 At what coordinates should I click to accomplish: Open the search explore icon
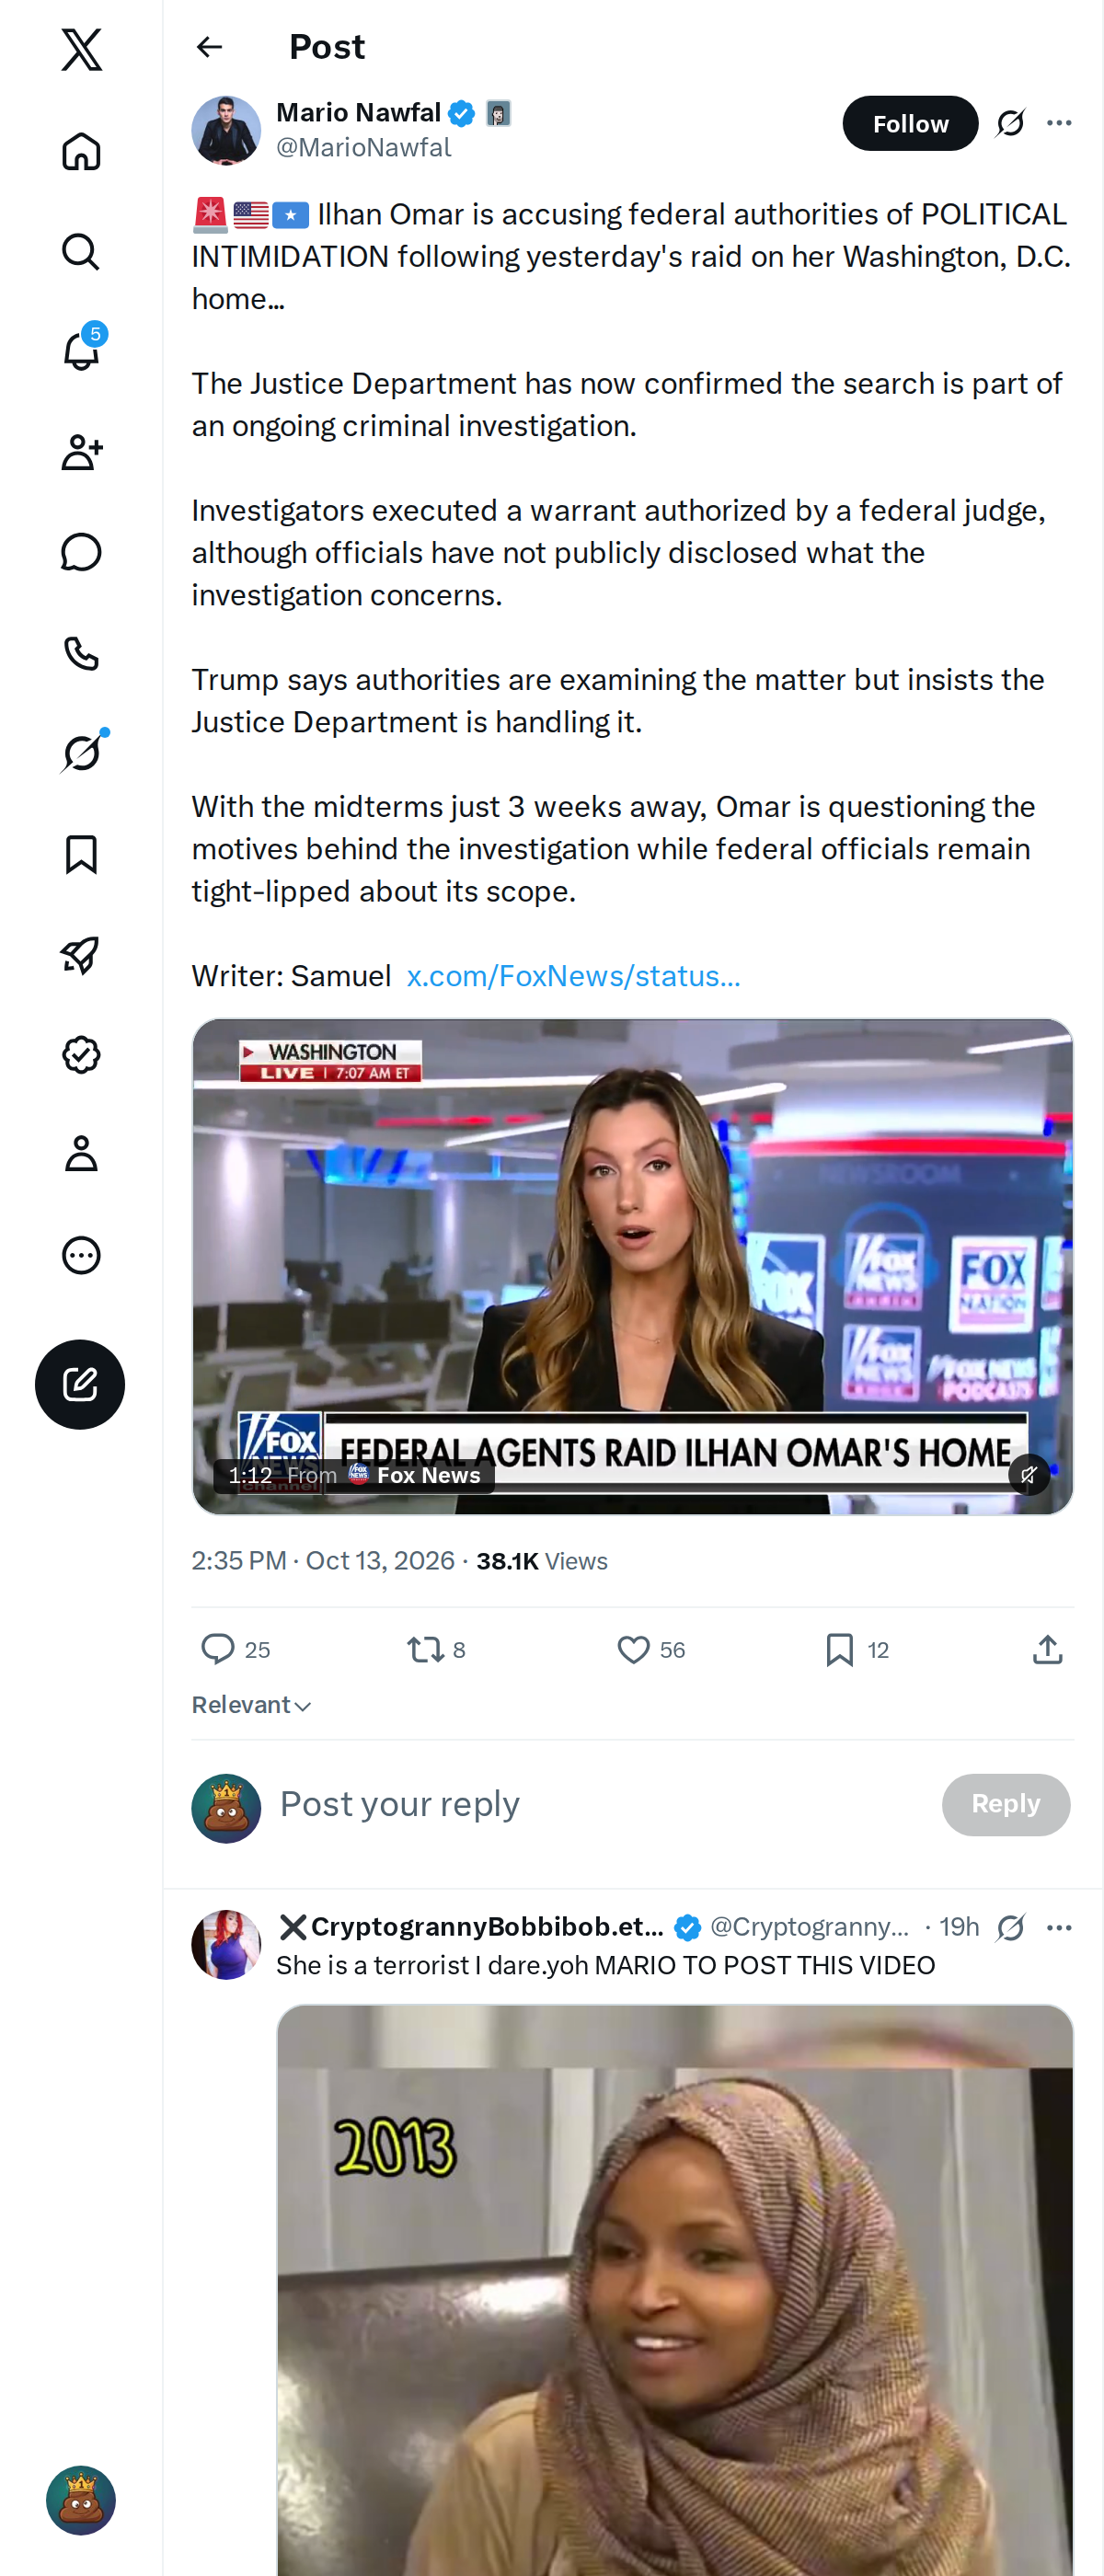(x=81, y=251)
